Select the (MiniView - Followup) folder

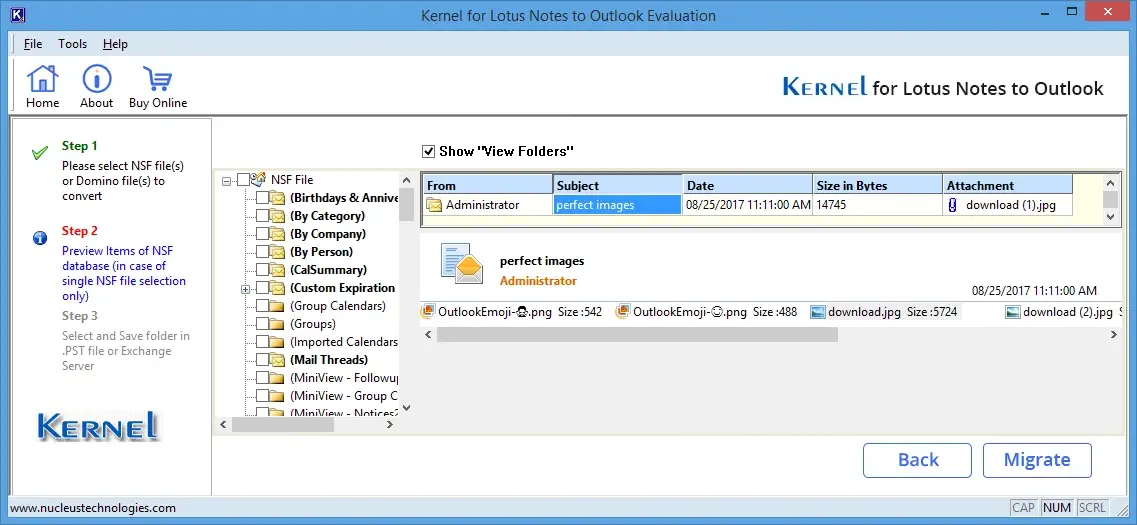tap(344, 378)
